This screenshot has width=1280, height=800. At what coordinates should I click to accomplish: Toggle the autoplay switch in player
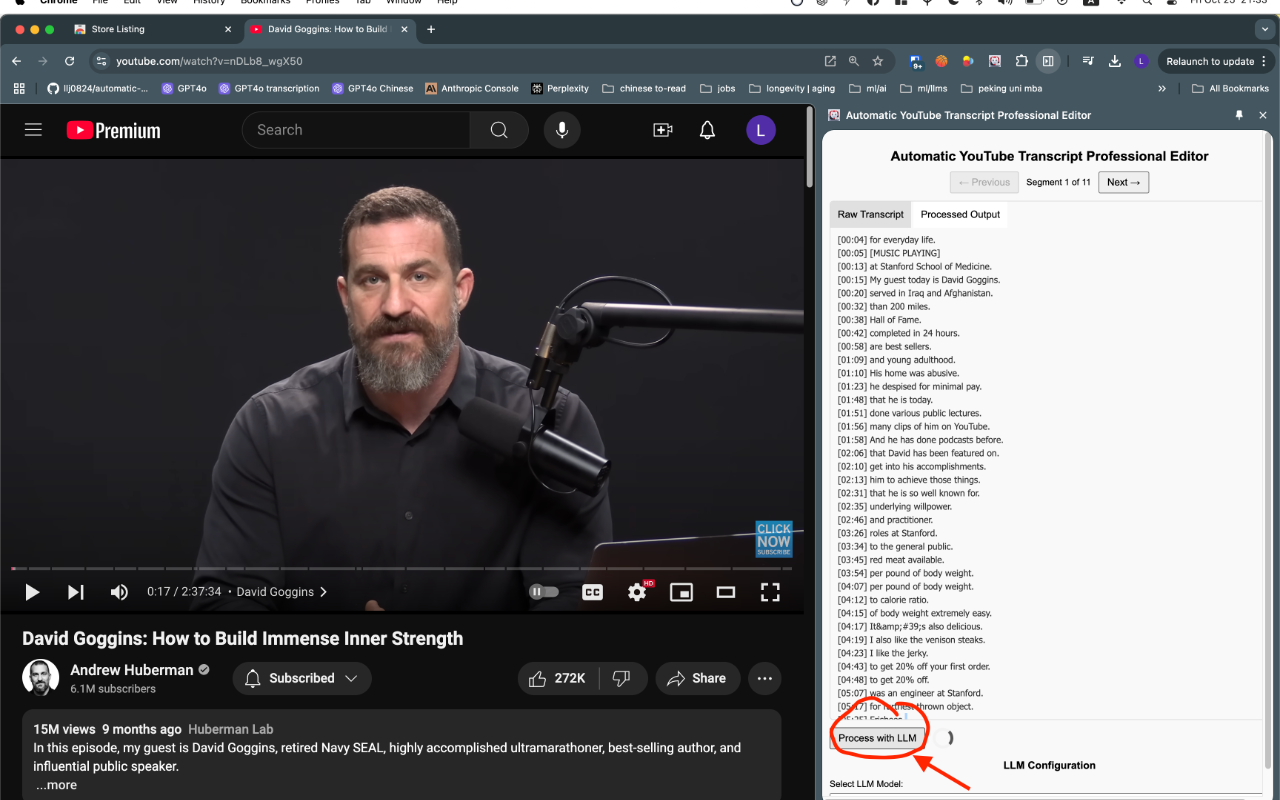544,592
